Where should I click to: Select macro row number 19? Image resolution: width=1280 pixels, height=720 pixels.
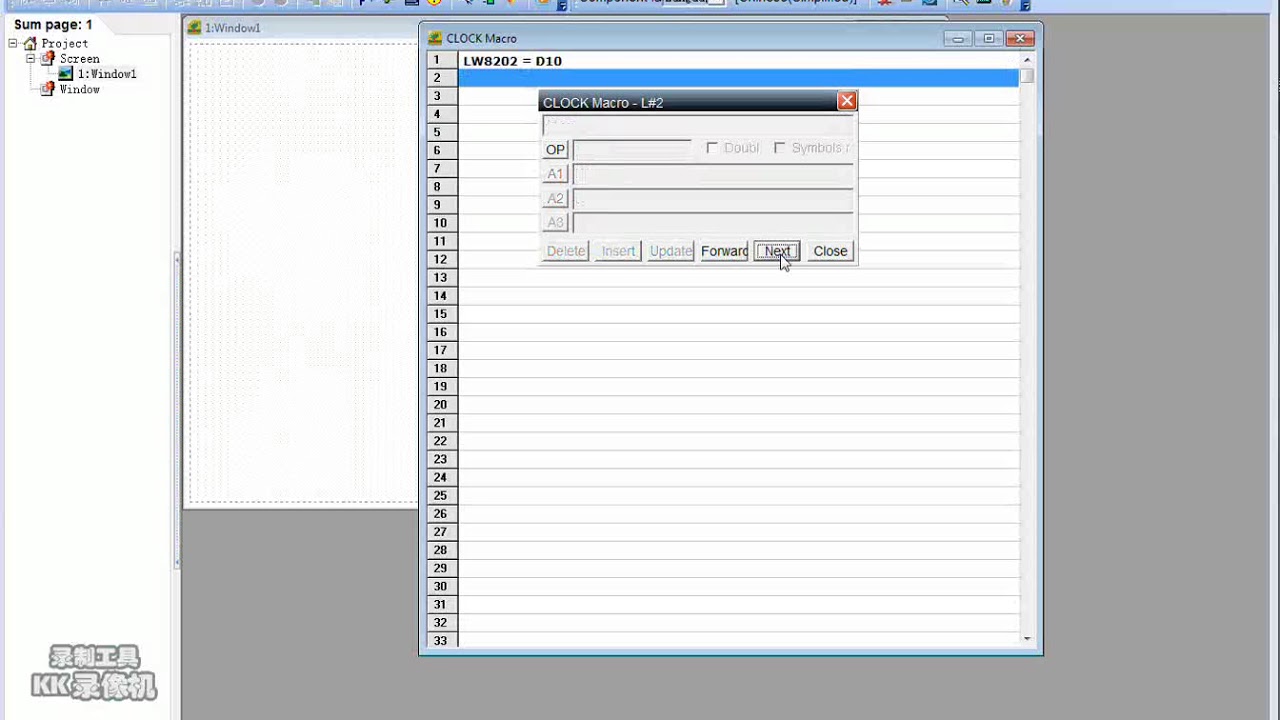440,386
